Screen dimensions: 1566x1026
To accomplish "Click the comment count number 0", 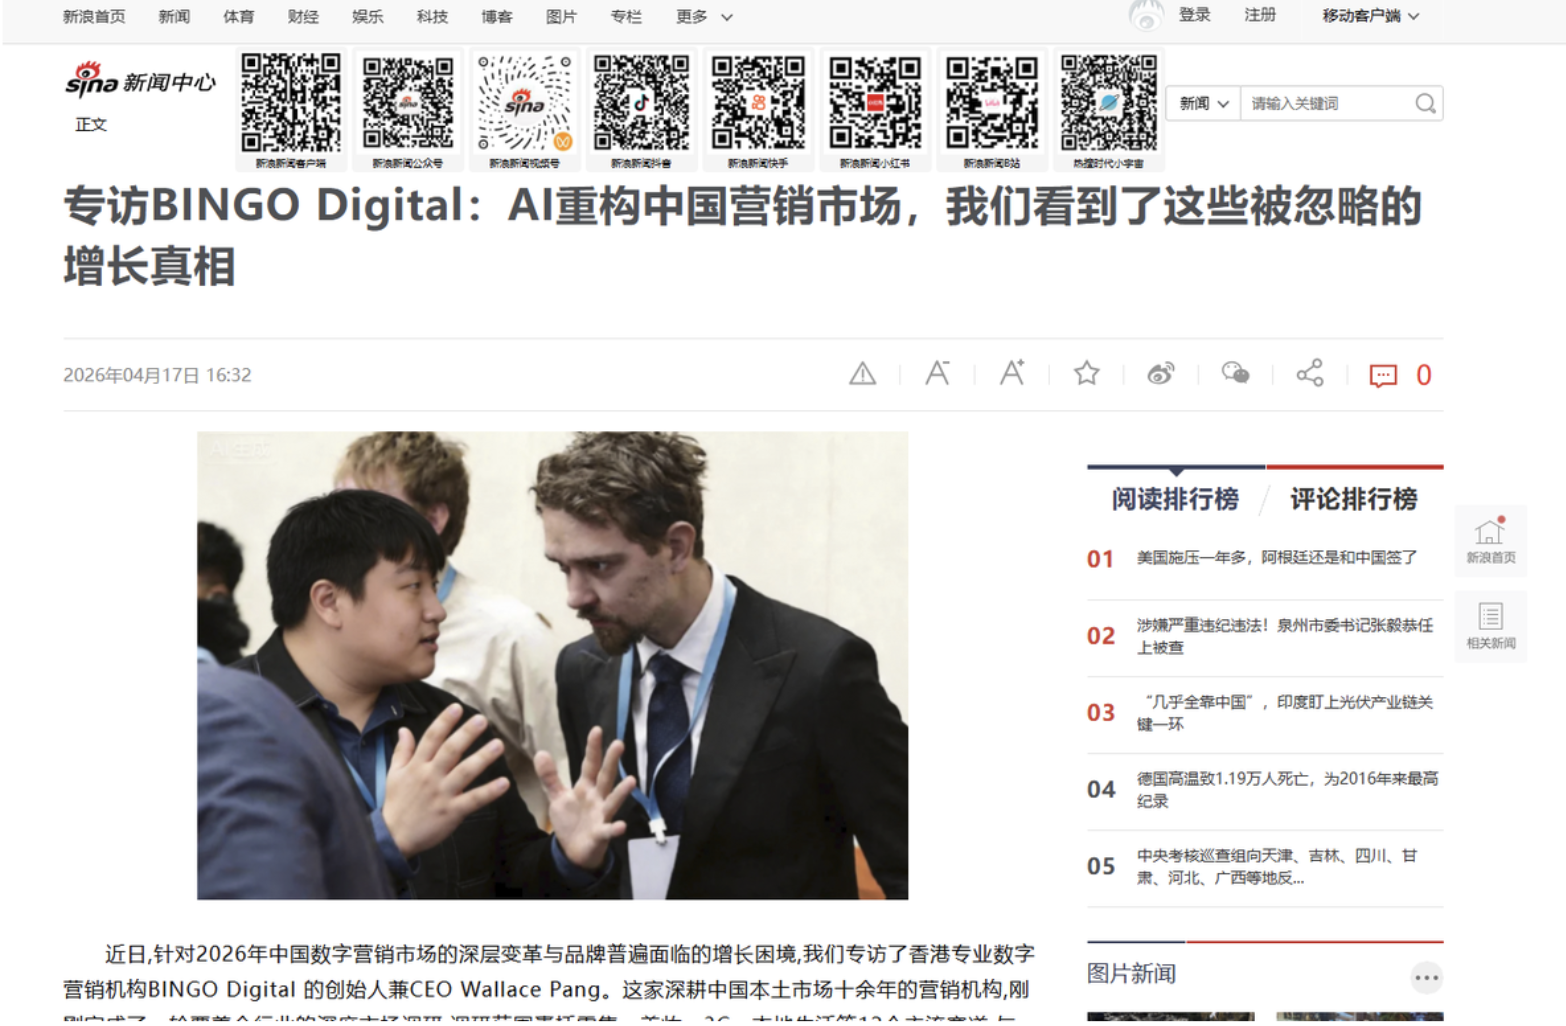I will [1424, 375].
